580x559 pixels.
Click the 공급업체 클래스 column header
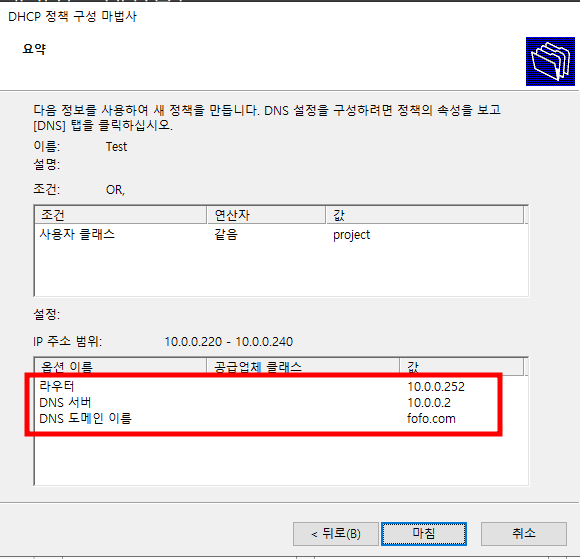click(x=303, y=367)
